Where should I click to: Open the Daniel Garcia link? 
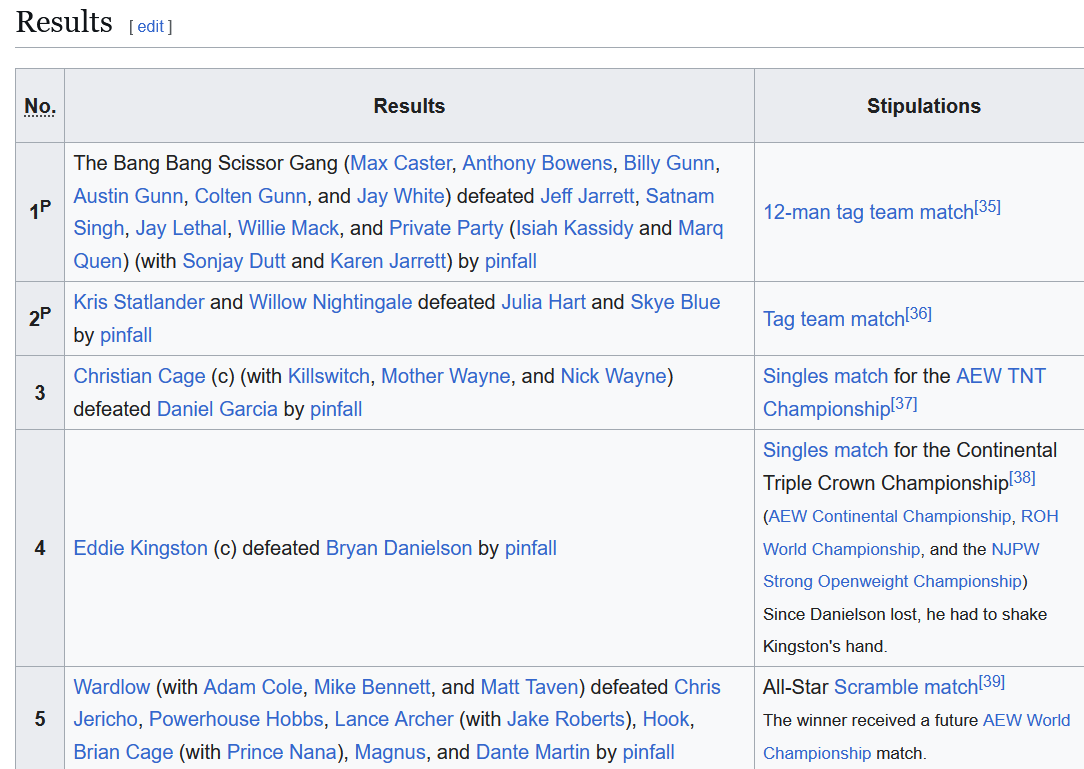pos(217,409)
